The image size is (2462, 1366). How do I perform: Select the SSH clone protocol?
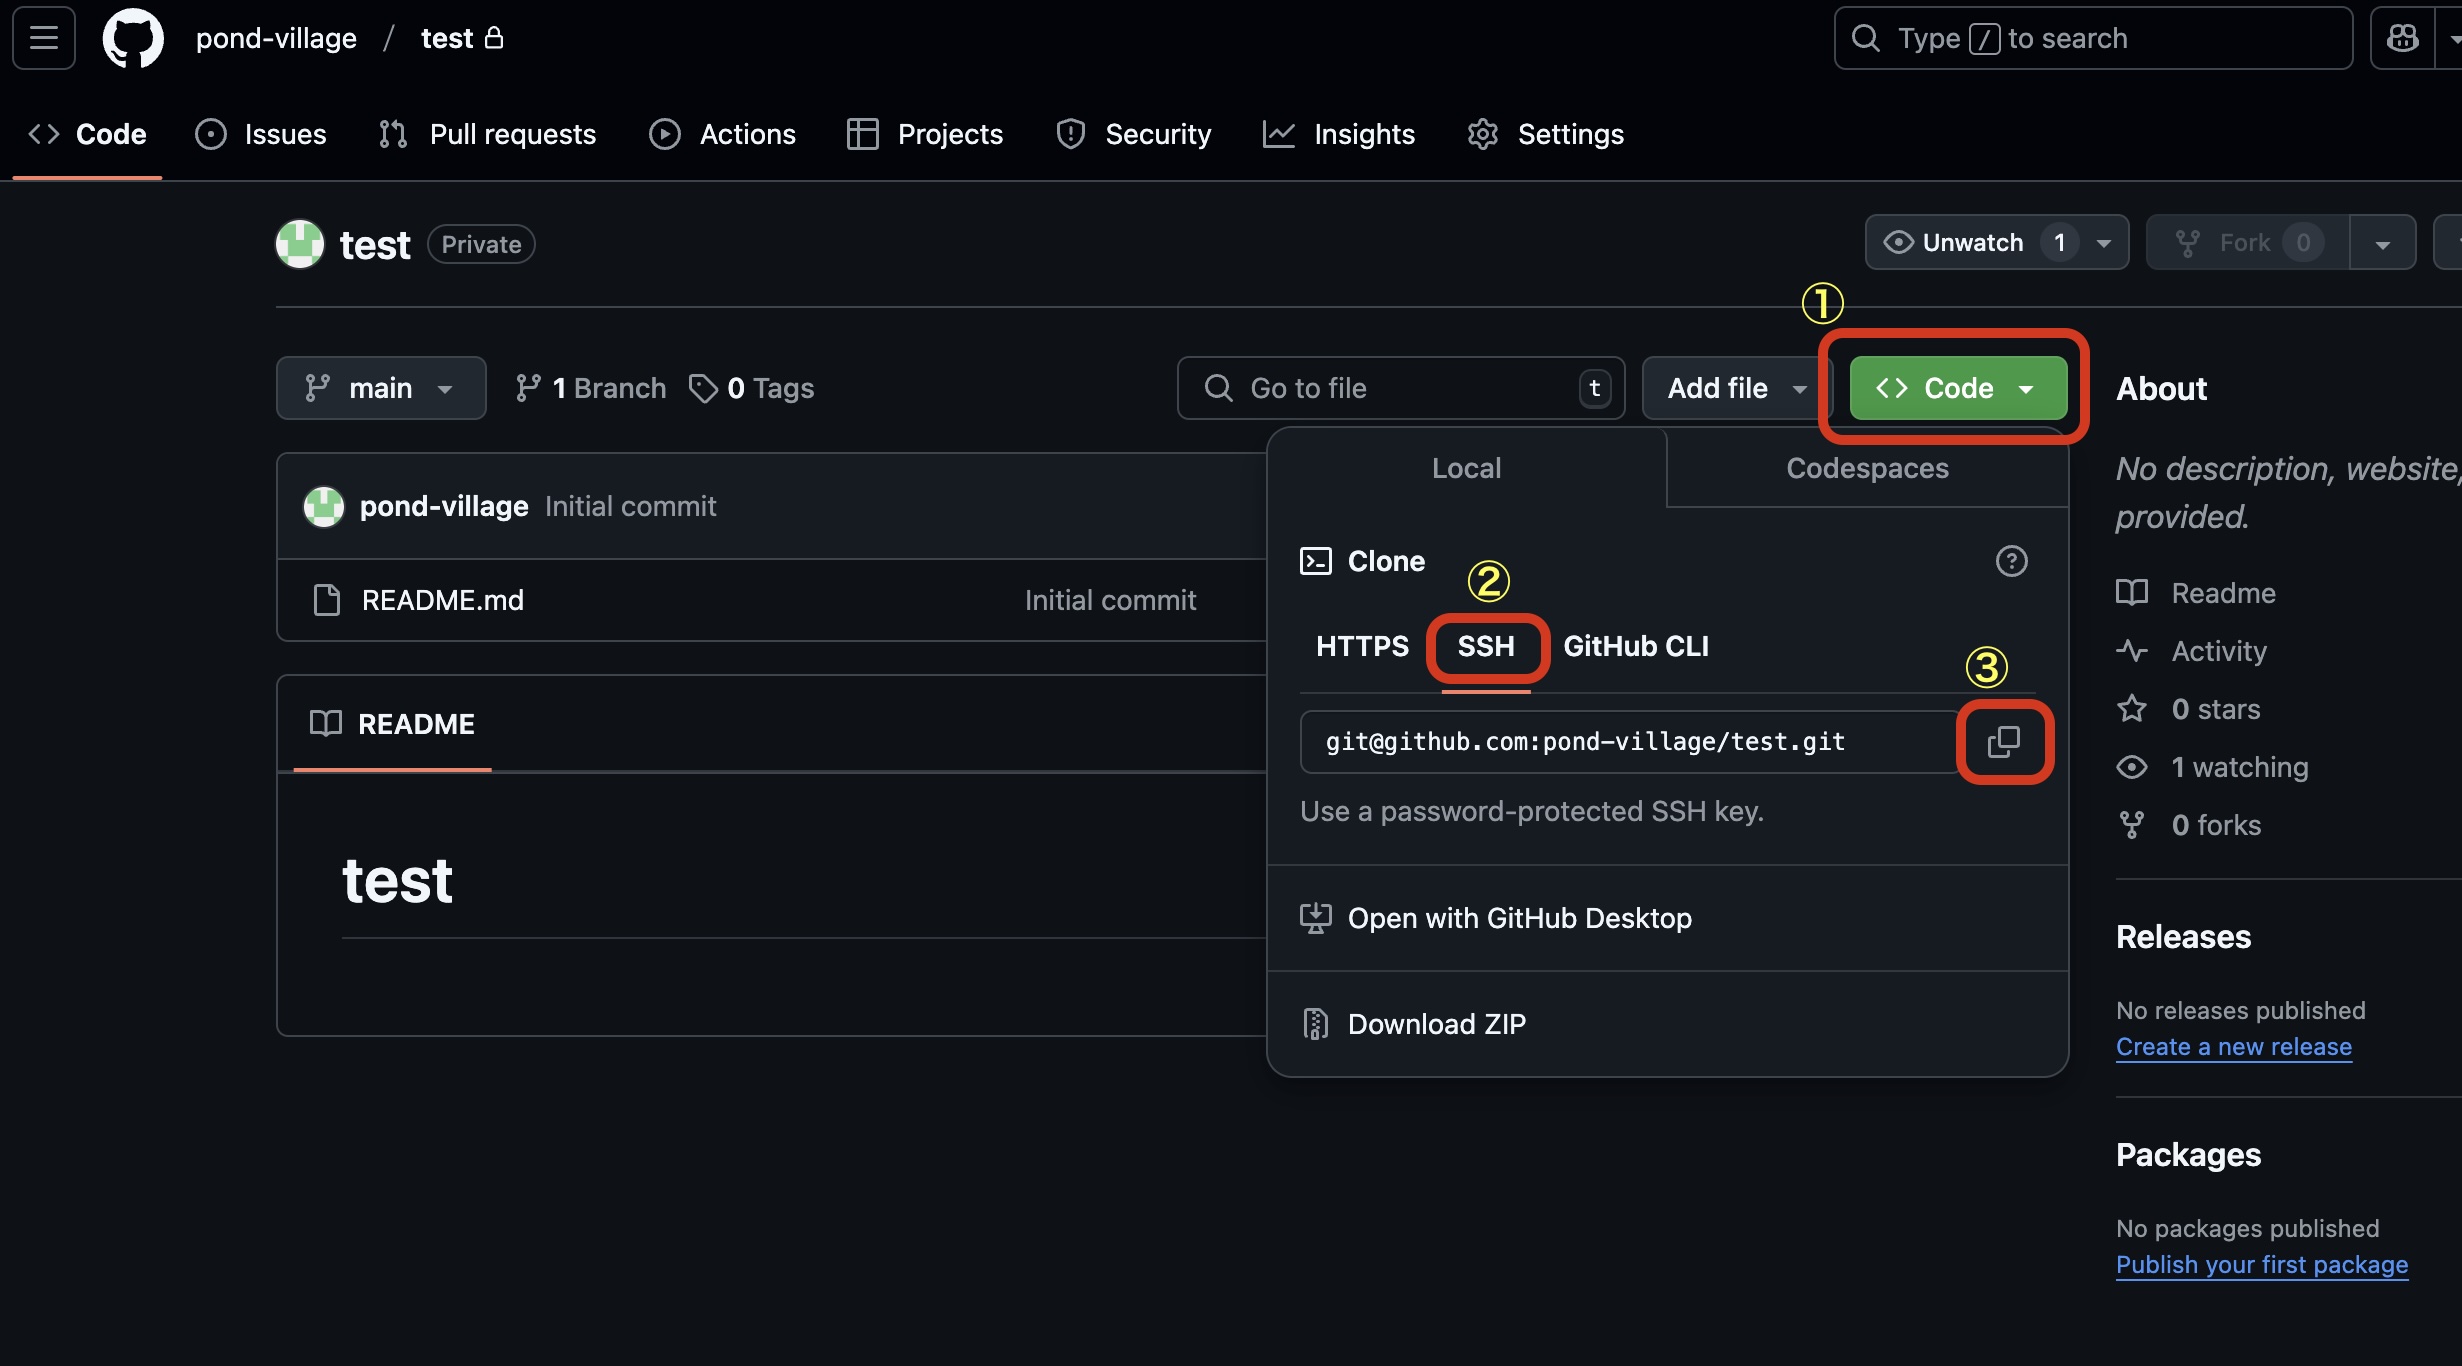pyautogui.click(x=1486, y=646)
